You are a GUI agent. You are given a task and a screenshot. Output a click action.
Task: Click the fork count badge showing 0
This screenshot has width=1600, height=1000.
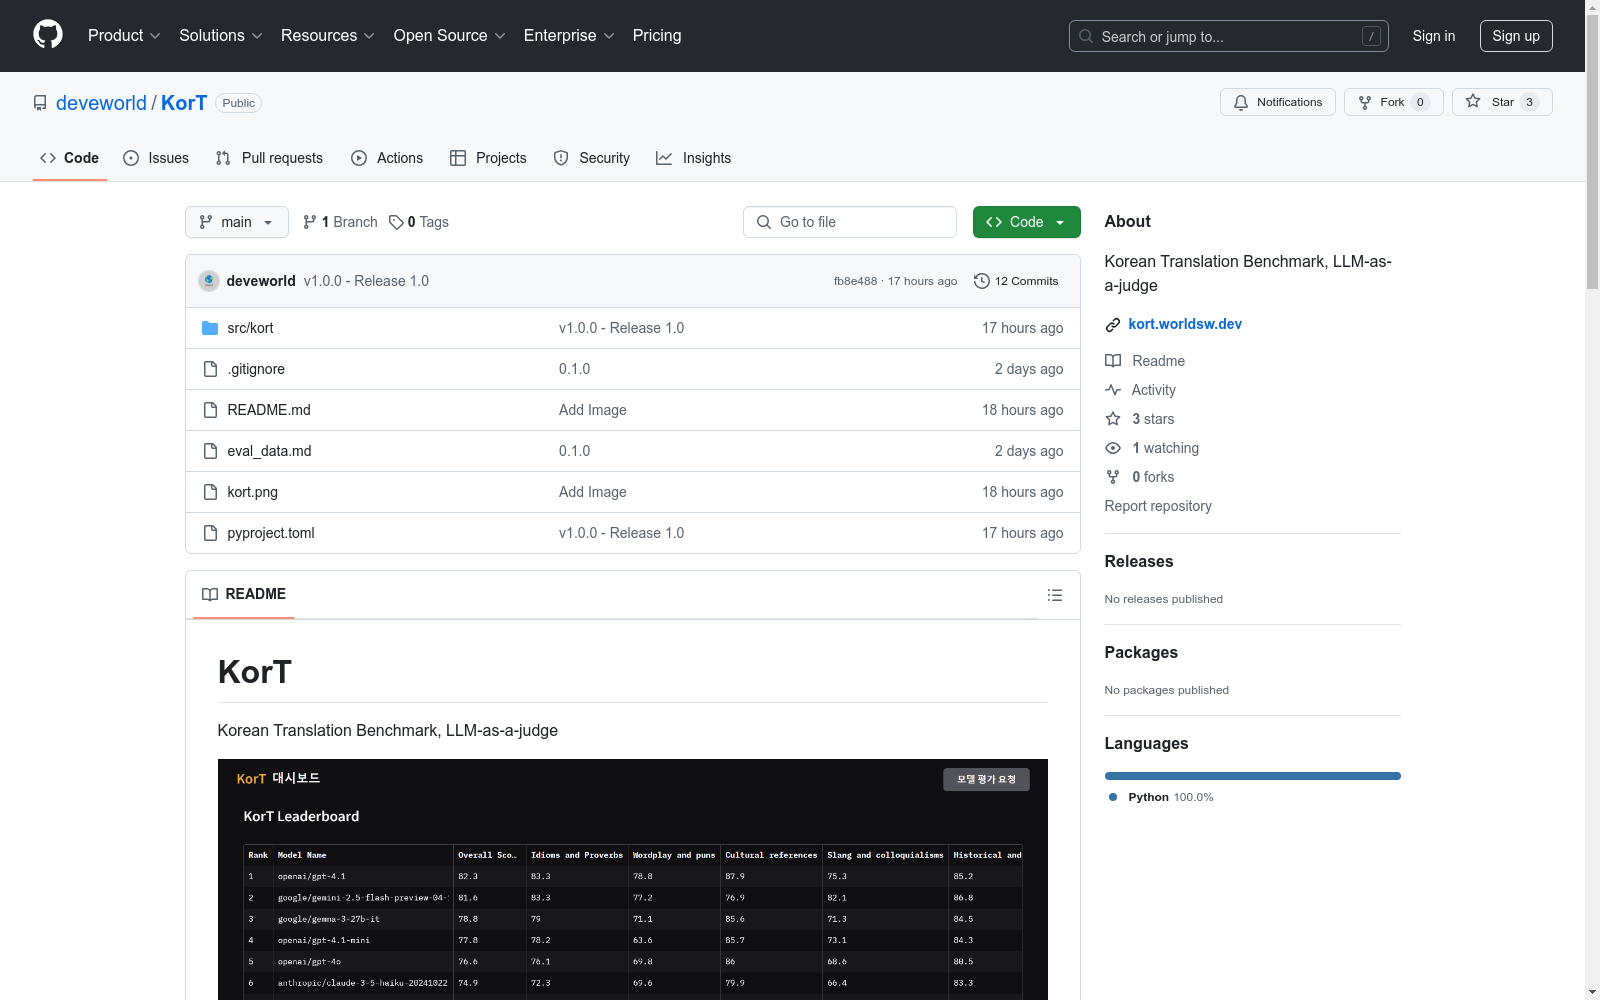(x=1420, y=102)
